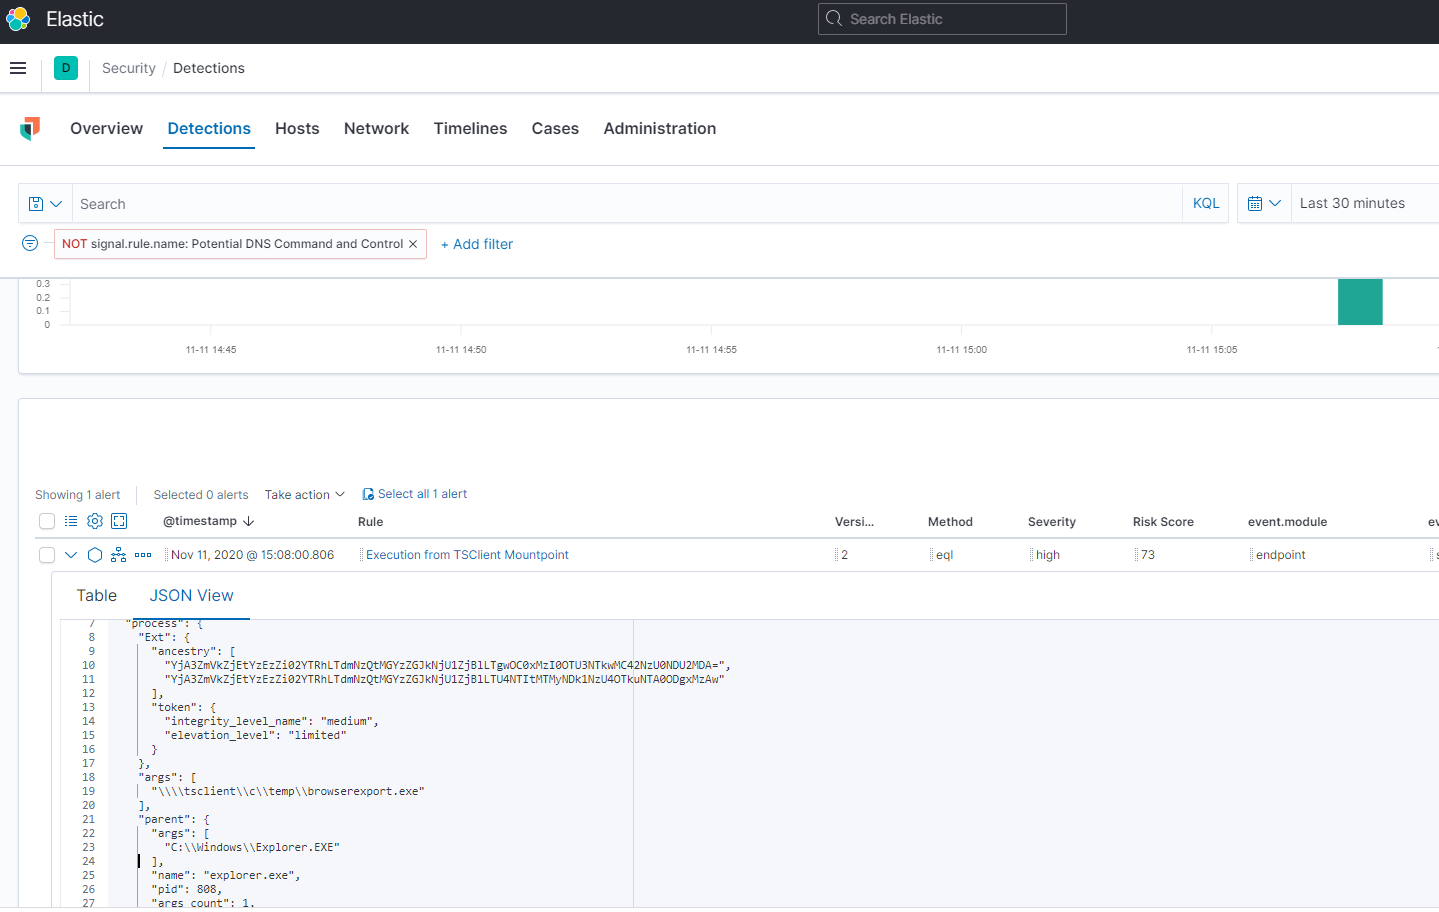Viewport: 1439px width, 912px height.
Task: Open the Take action dropdown
Action: pos(303,493)
